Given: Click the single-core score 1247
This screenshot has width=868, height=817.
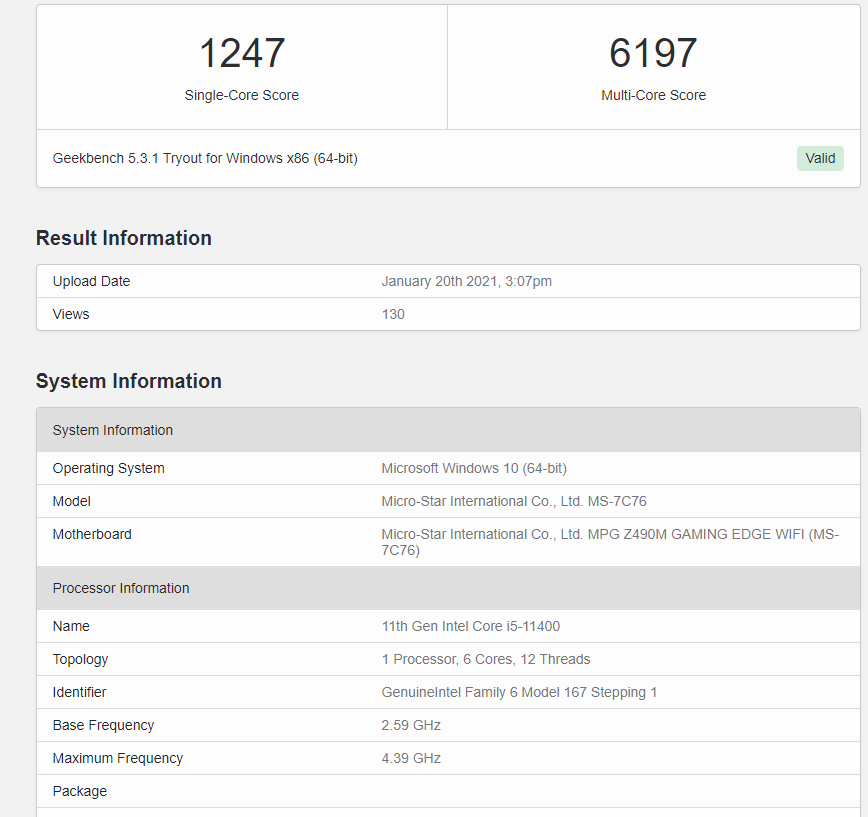Looking at the screenshot, I should (x=242, y=53).
